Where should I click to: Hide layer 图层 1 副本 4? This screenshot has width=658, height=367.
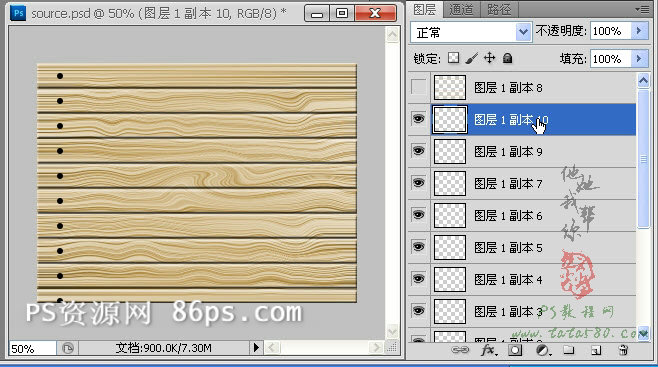[418, 279]
